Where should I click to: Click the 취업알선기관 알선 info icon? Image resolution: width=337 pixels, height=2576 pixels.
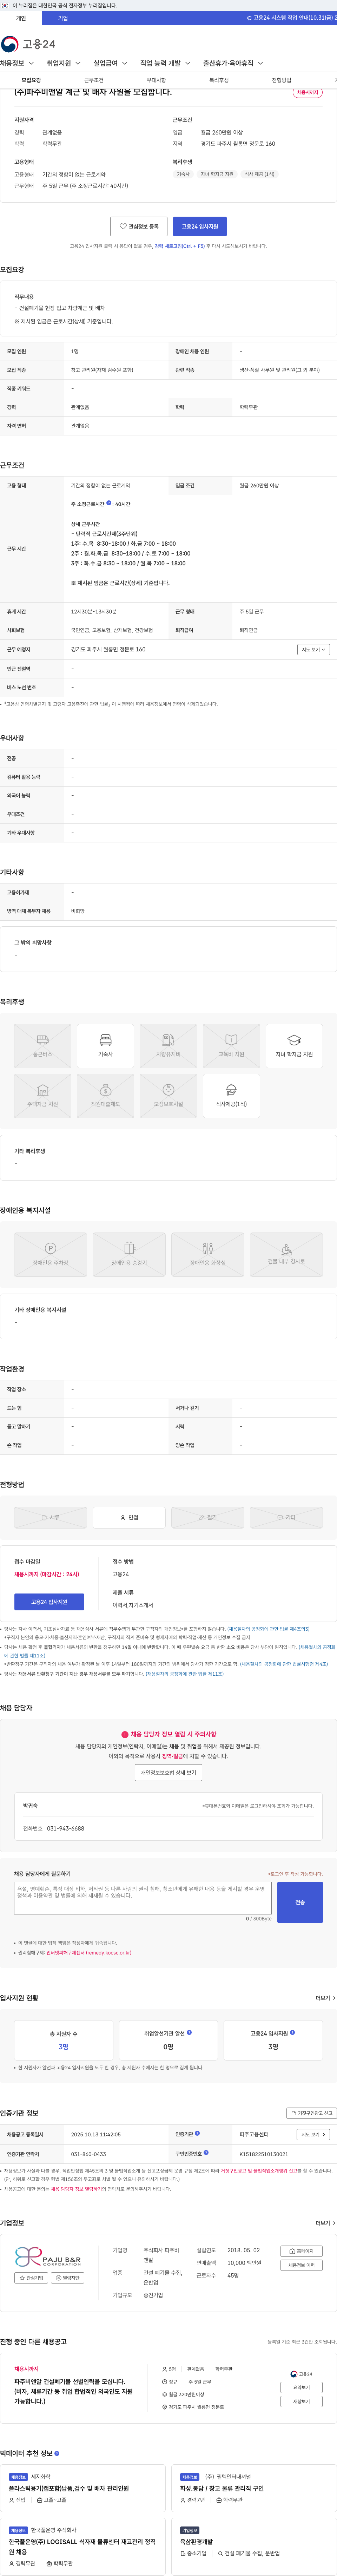tap(189, 2032)
